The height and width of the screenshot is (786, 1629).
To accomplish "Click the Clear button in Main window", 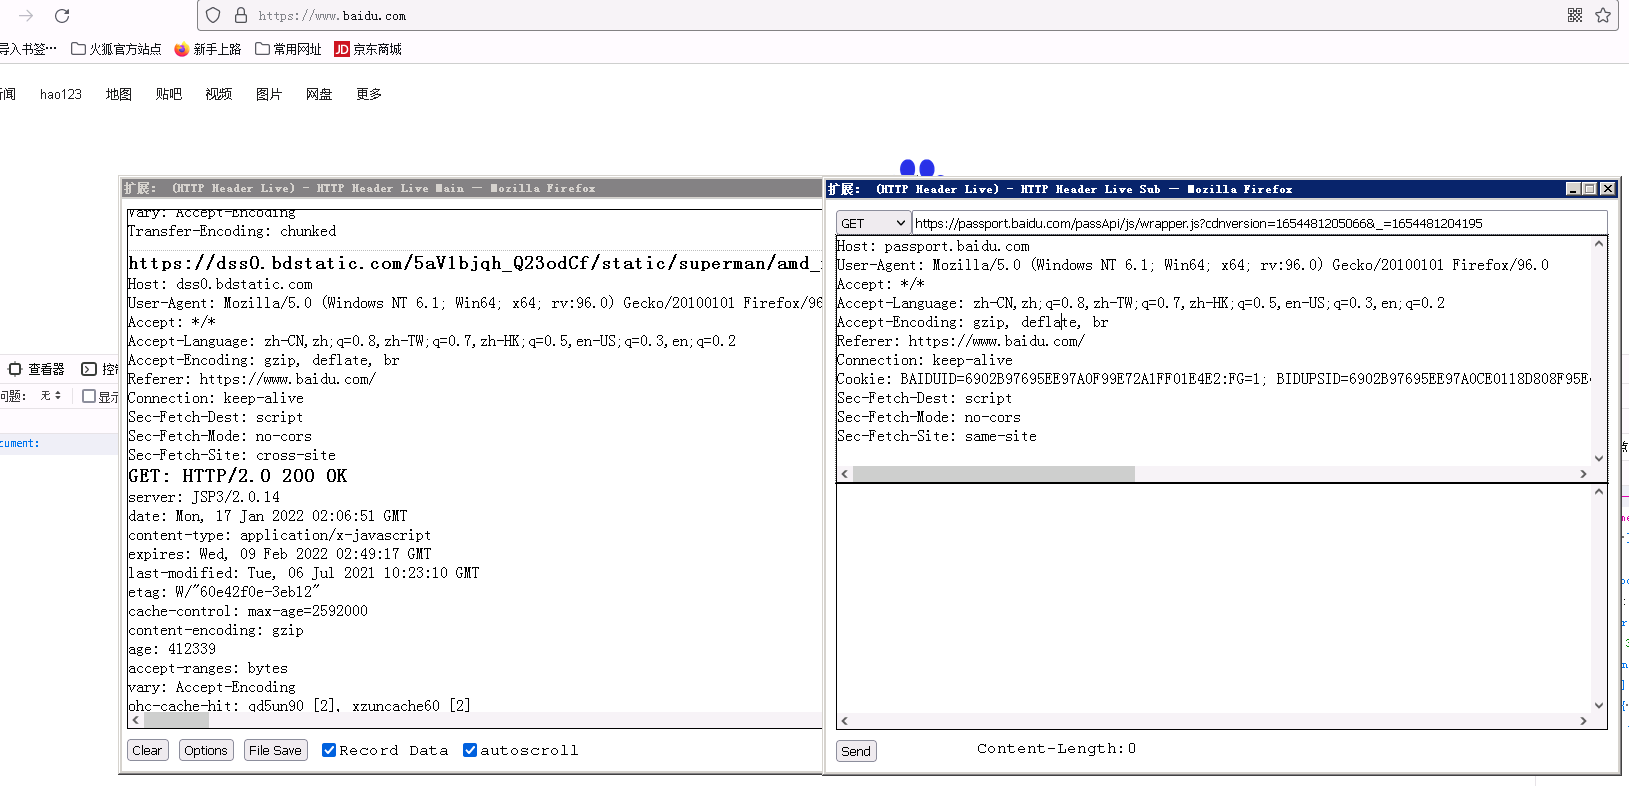I will click(147, 750).
